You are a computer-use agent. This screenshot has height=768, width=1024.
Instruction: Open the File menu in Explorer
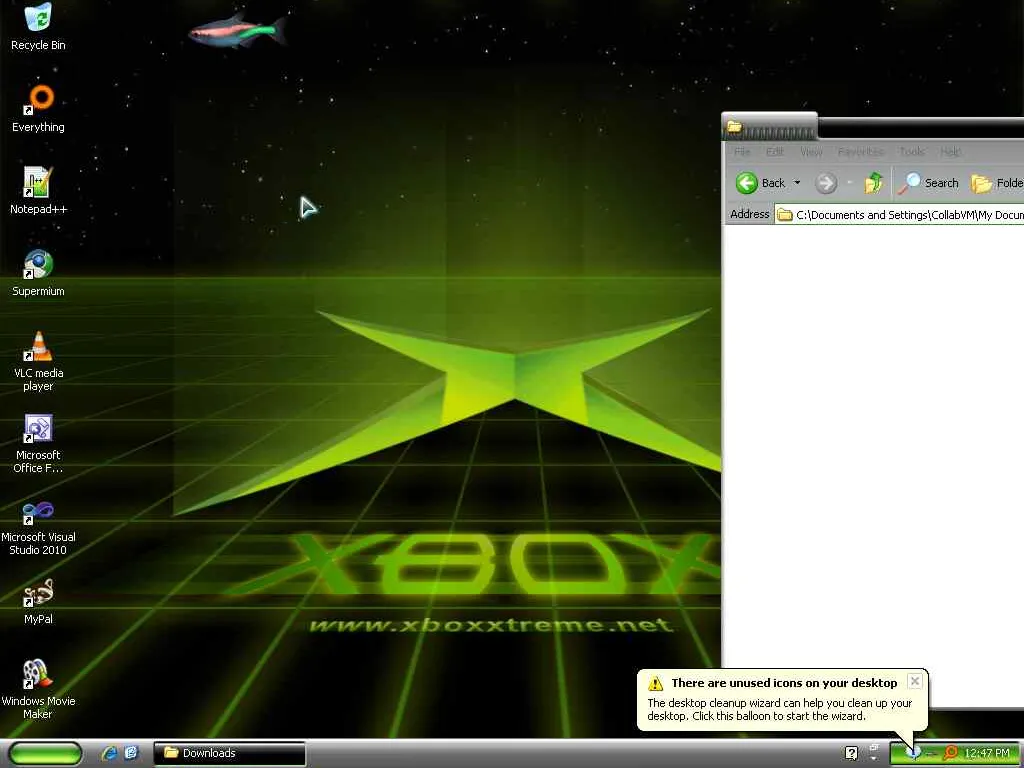(x=742, y=152)
